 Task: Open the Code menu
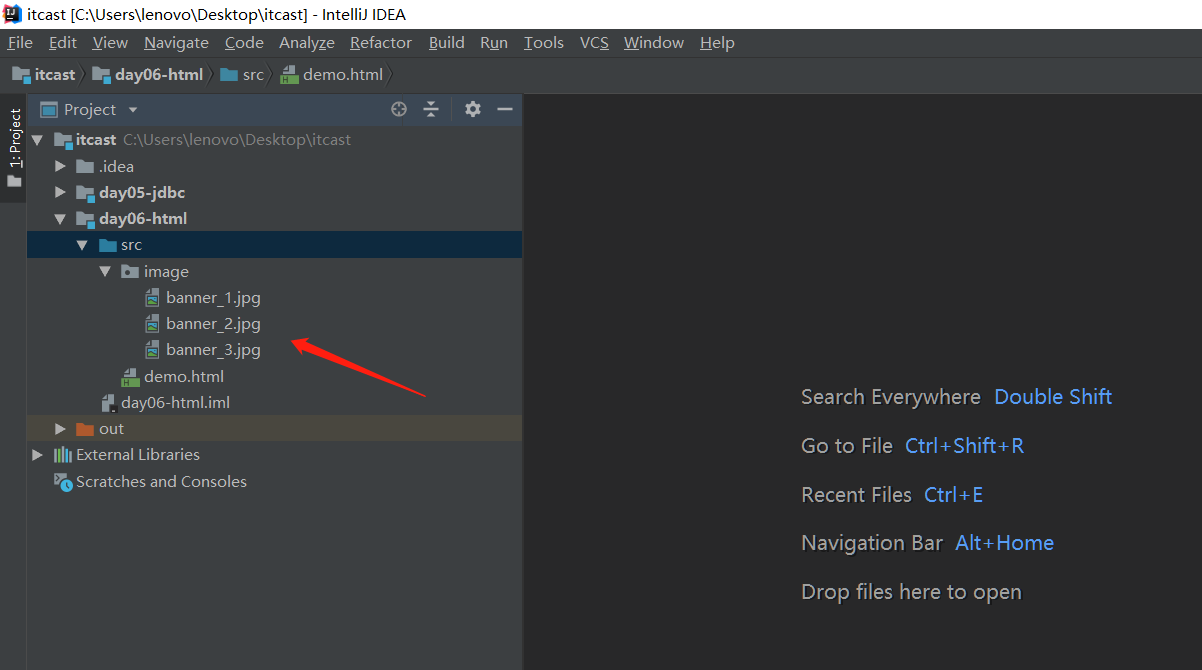(x=244, y=42)
